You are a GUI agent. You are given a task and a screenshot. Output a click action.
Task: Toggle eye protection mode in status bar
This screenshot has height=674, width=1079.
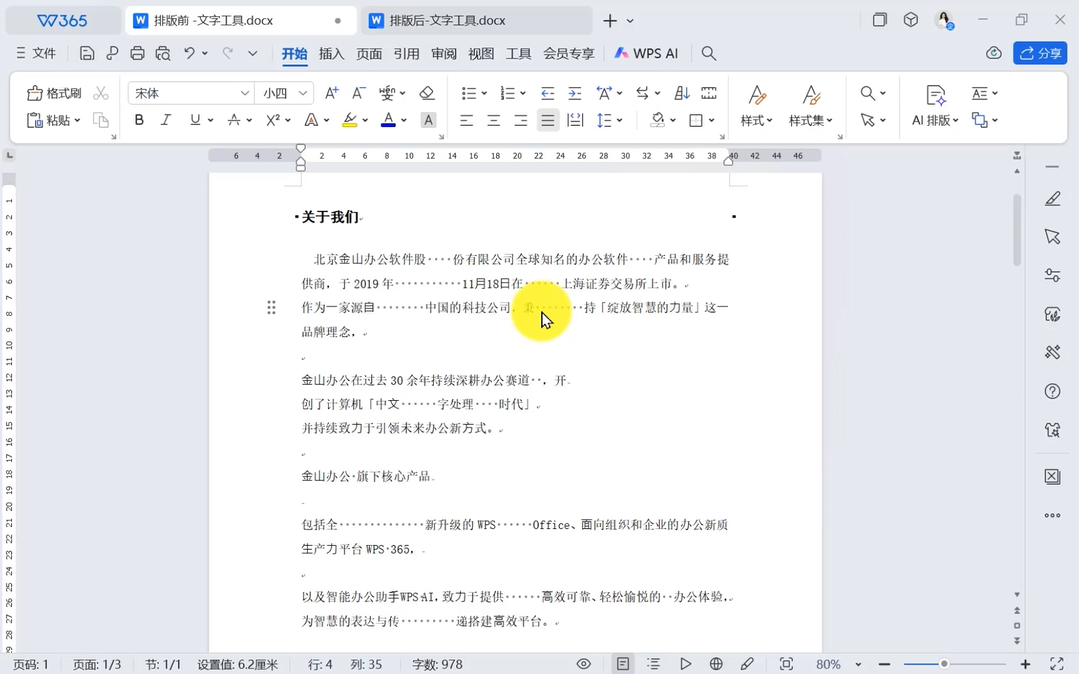[584, 664]
